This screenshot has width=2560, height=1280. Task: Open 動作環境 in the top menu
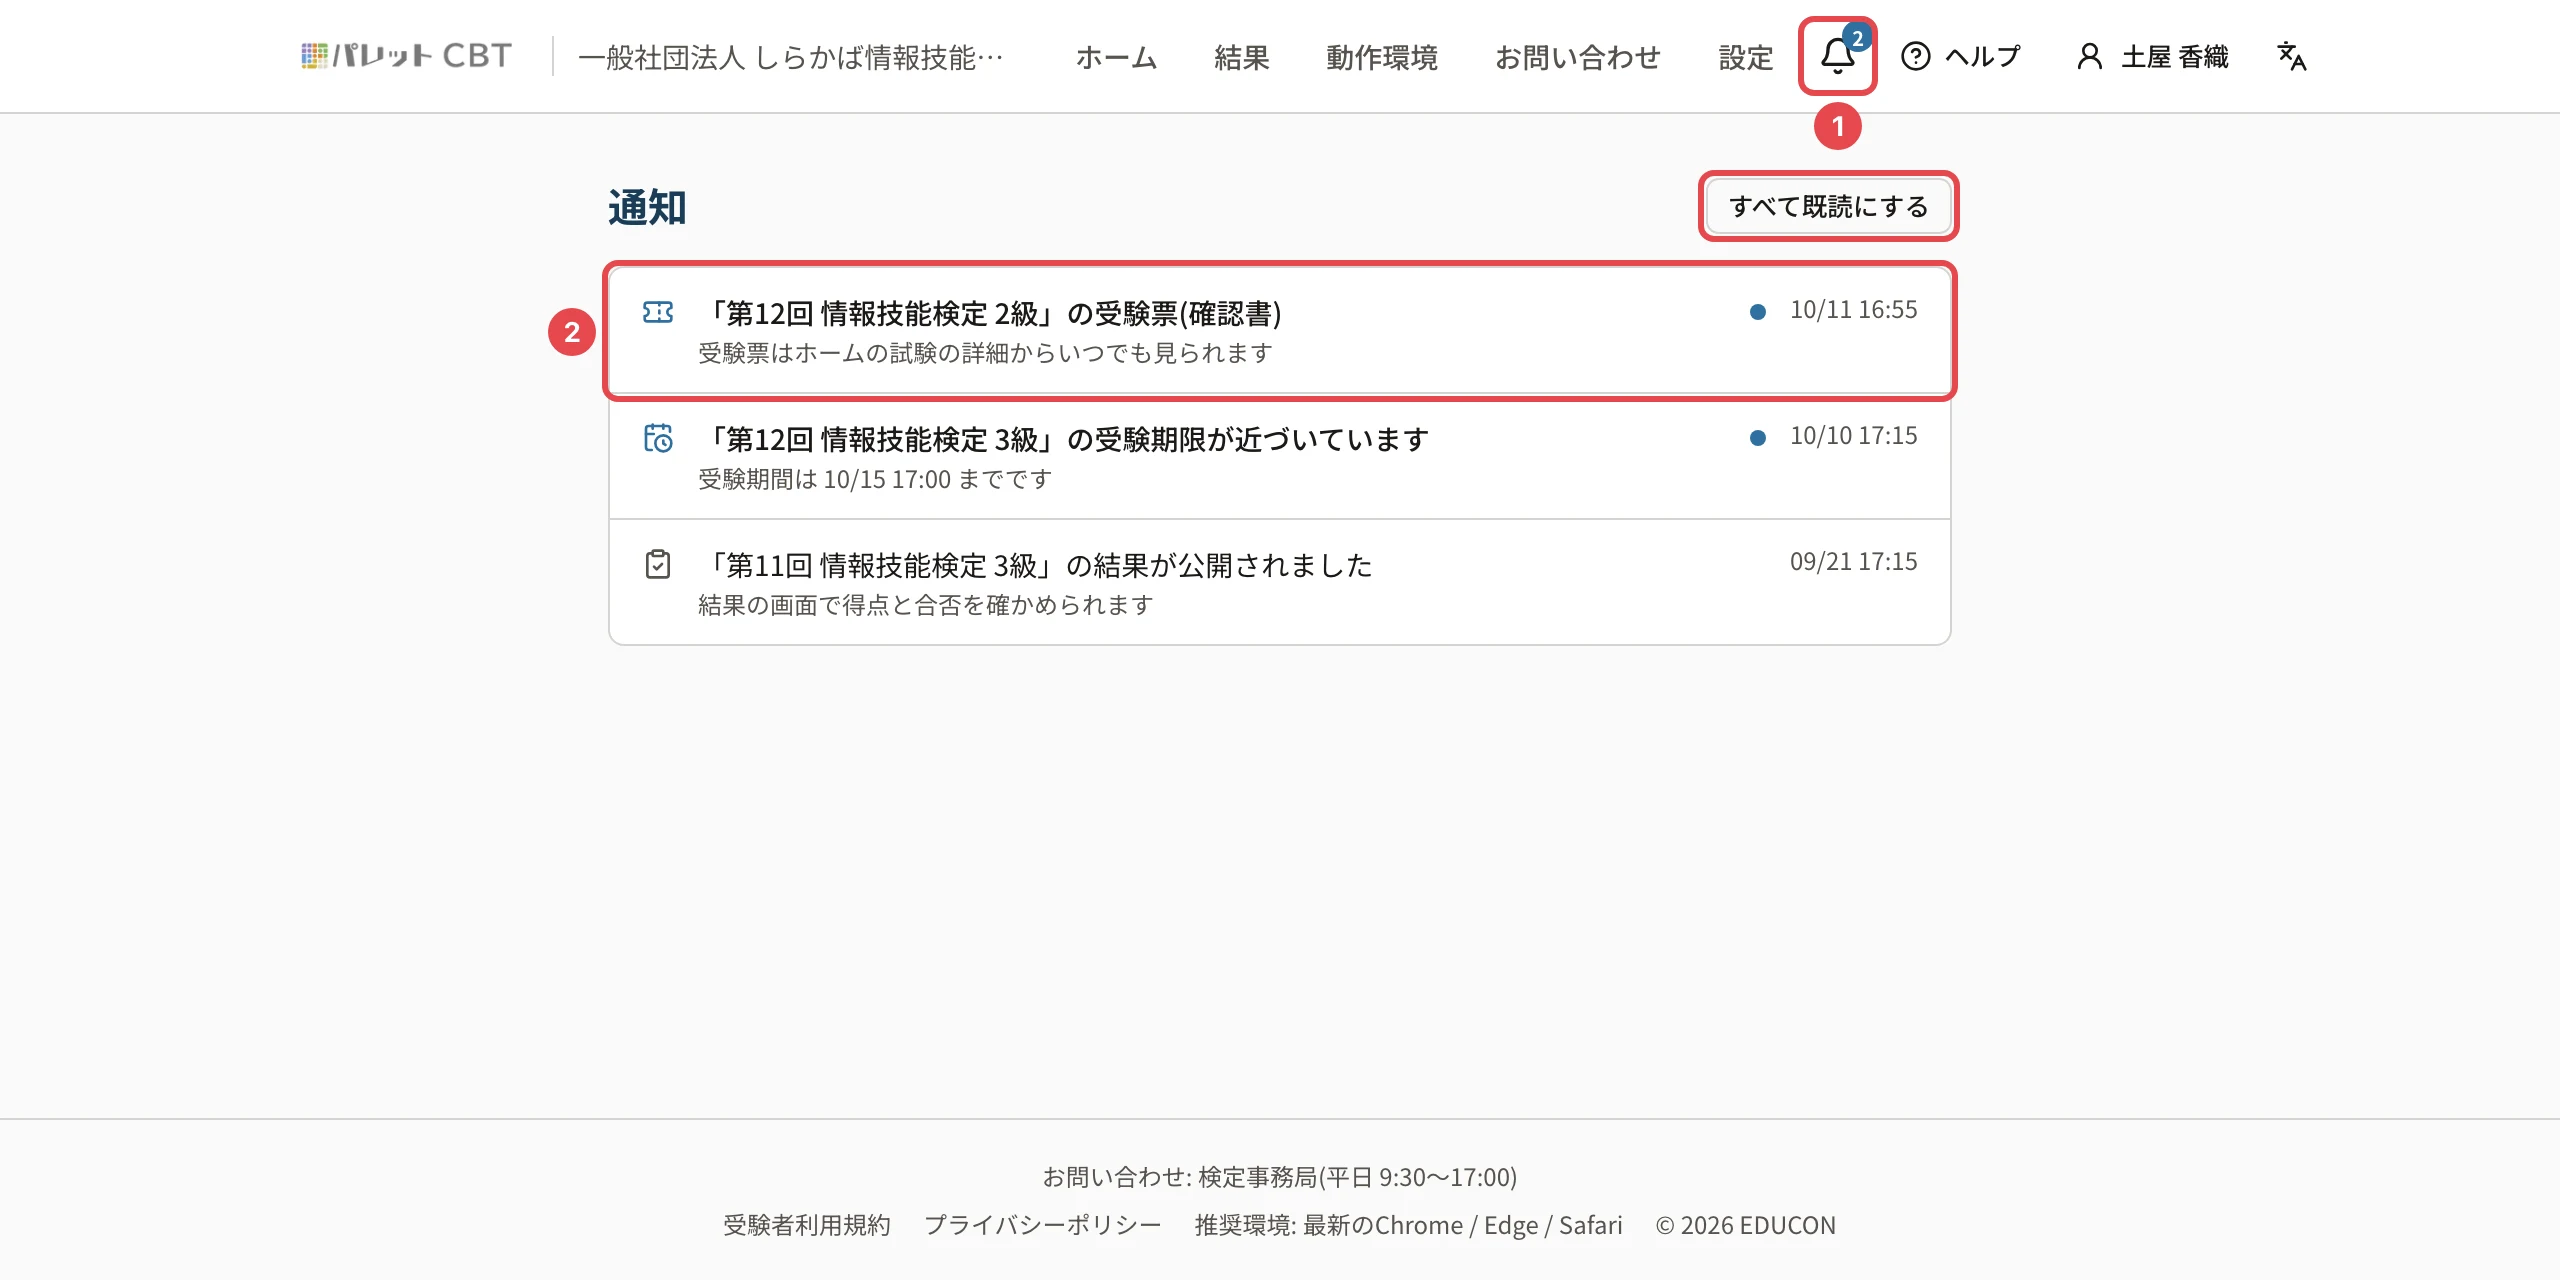[1382, 57]
